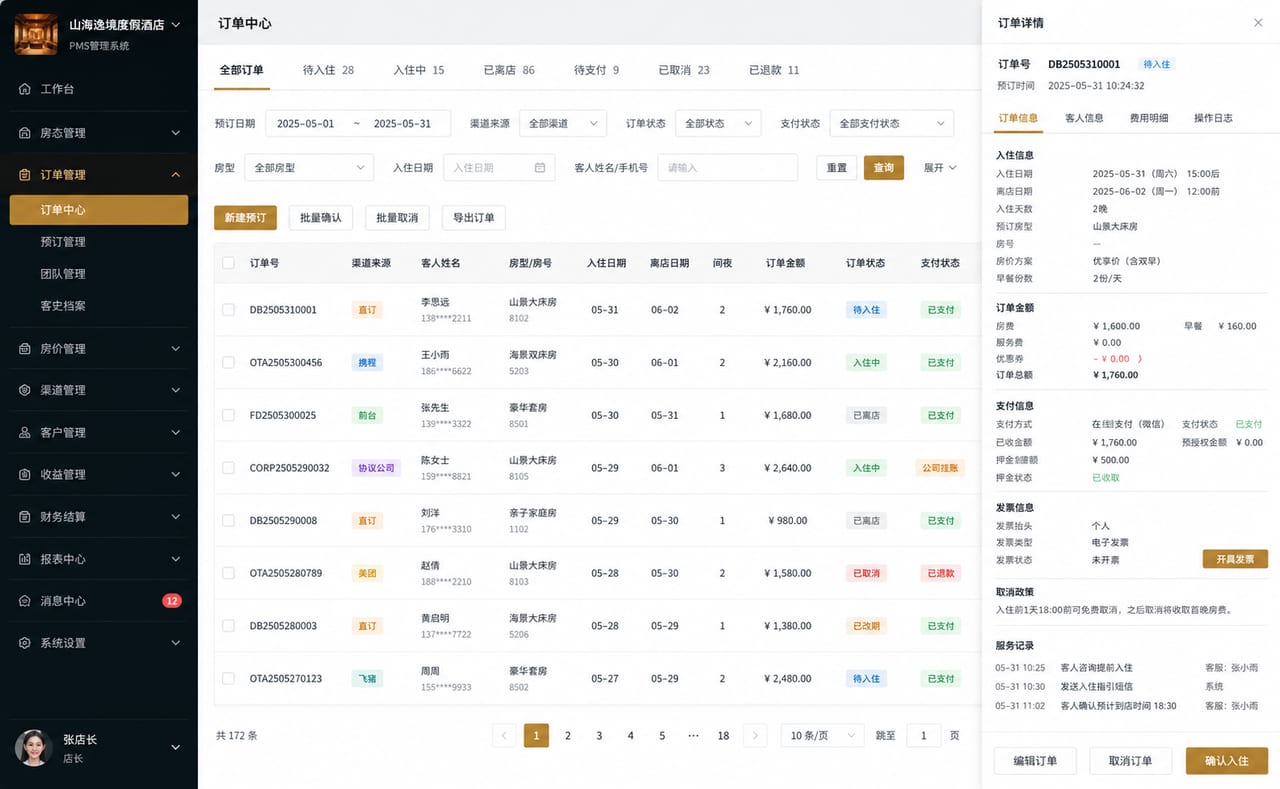Click the 新建预订 button

[245, 218]
